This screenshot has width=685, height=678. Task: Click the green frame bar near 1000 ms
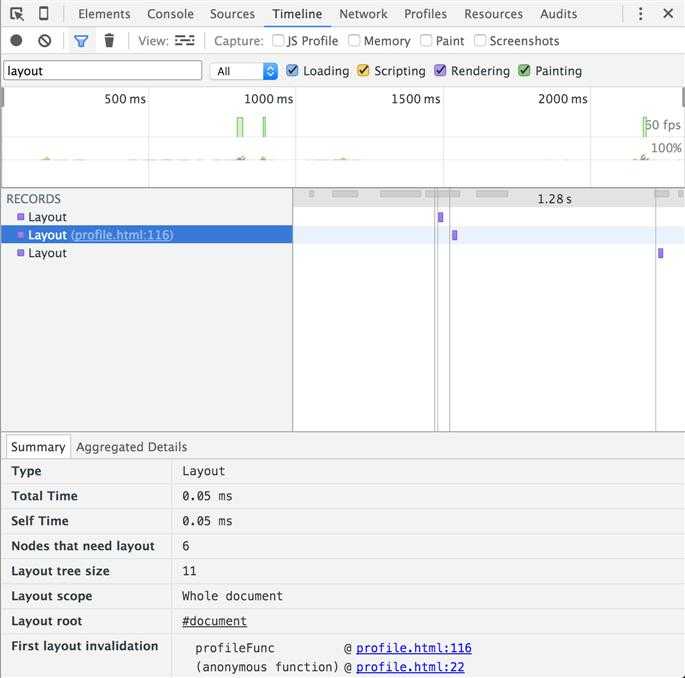tap(264, 127)
